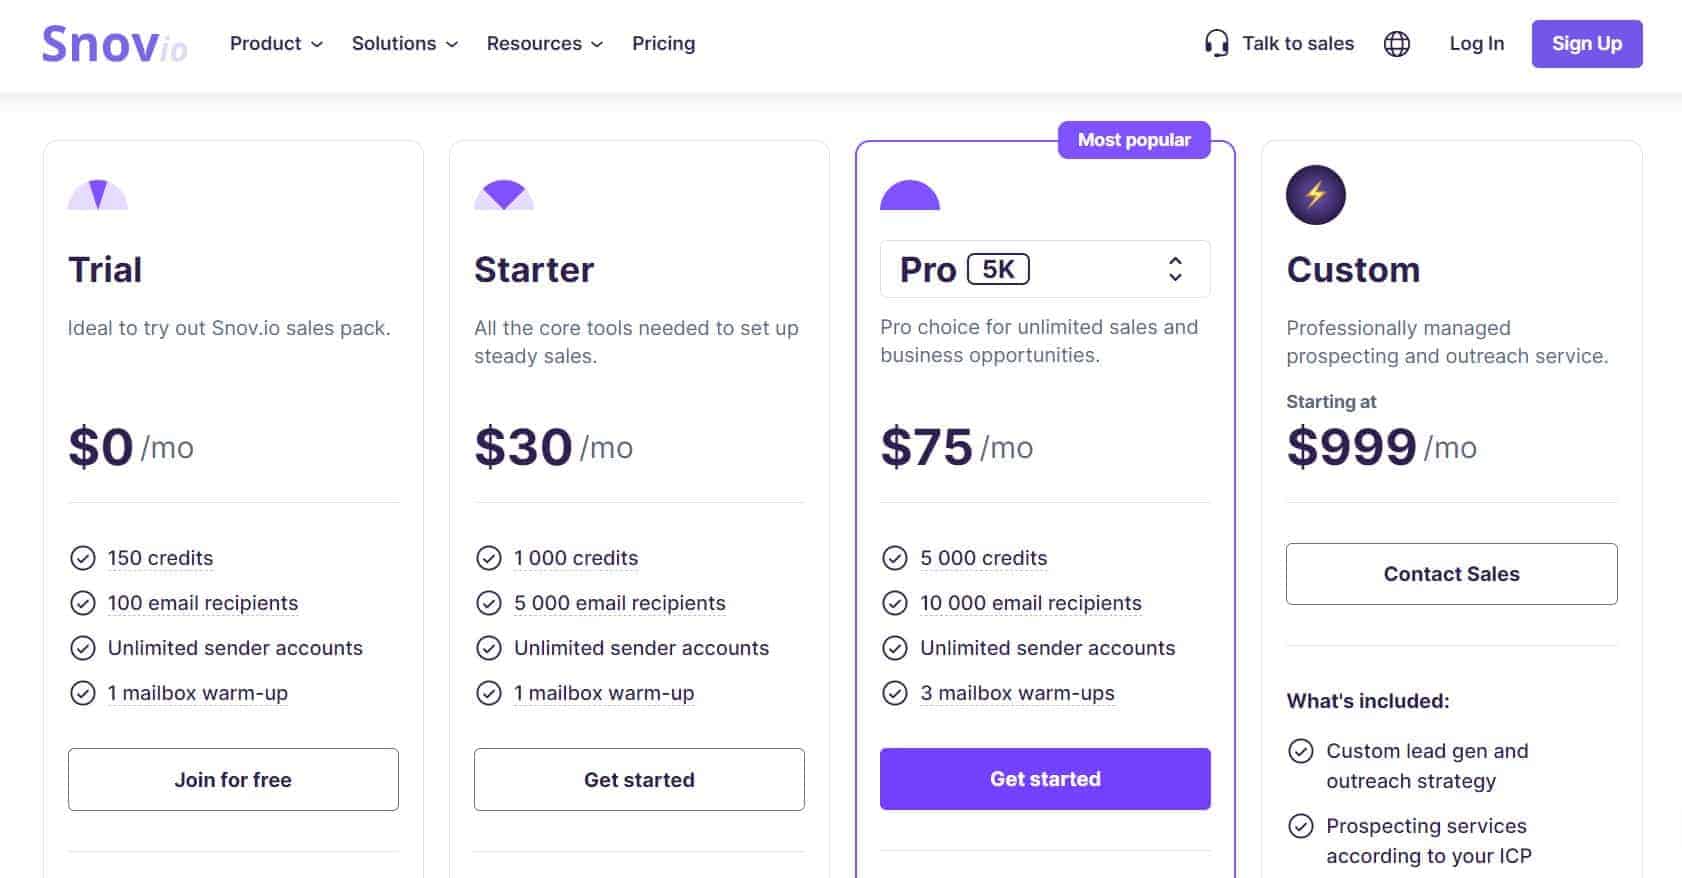Click the Custom plan lightning bolt icon
The image size is (1682, 878).
pyautogui.click(x=1316, y=194)
